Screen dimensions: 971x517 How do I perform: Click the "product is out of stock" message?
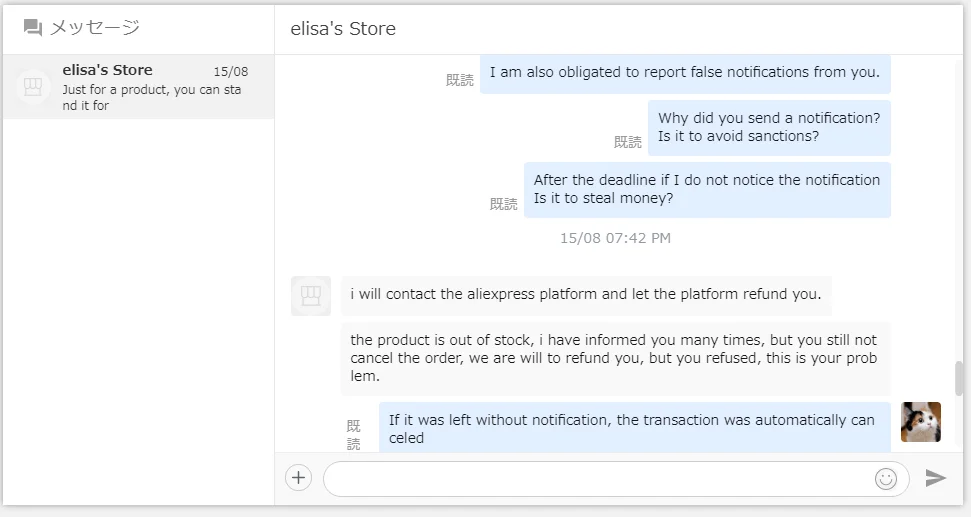click(614, 358)
